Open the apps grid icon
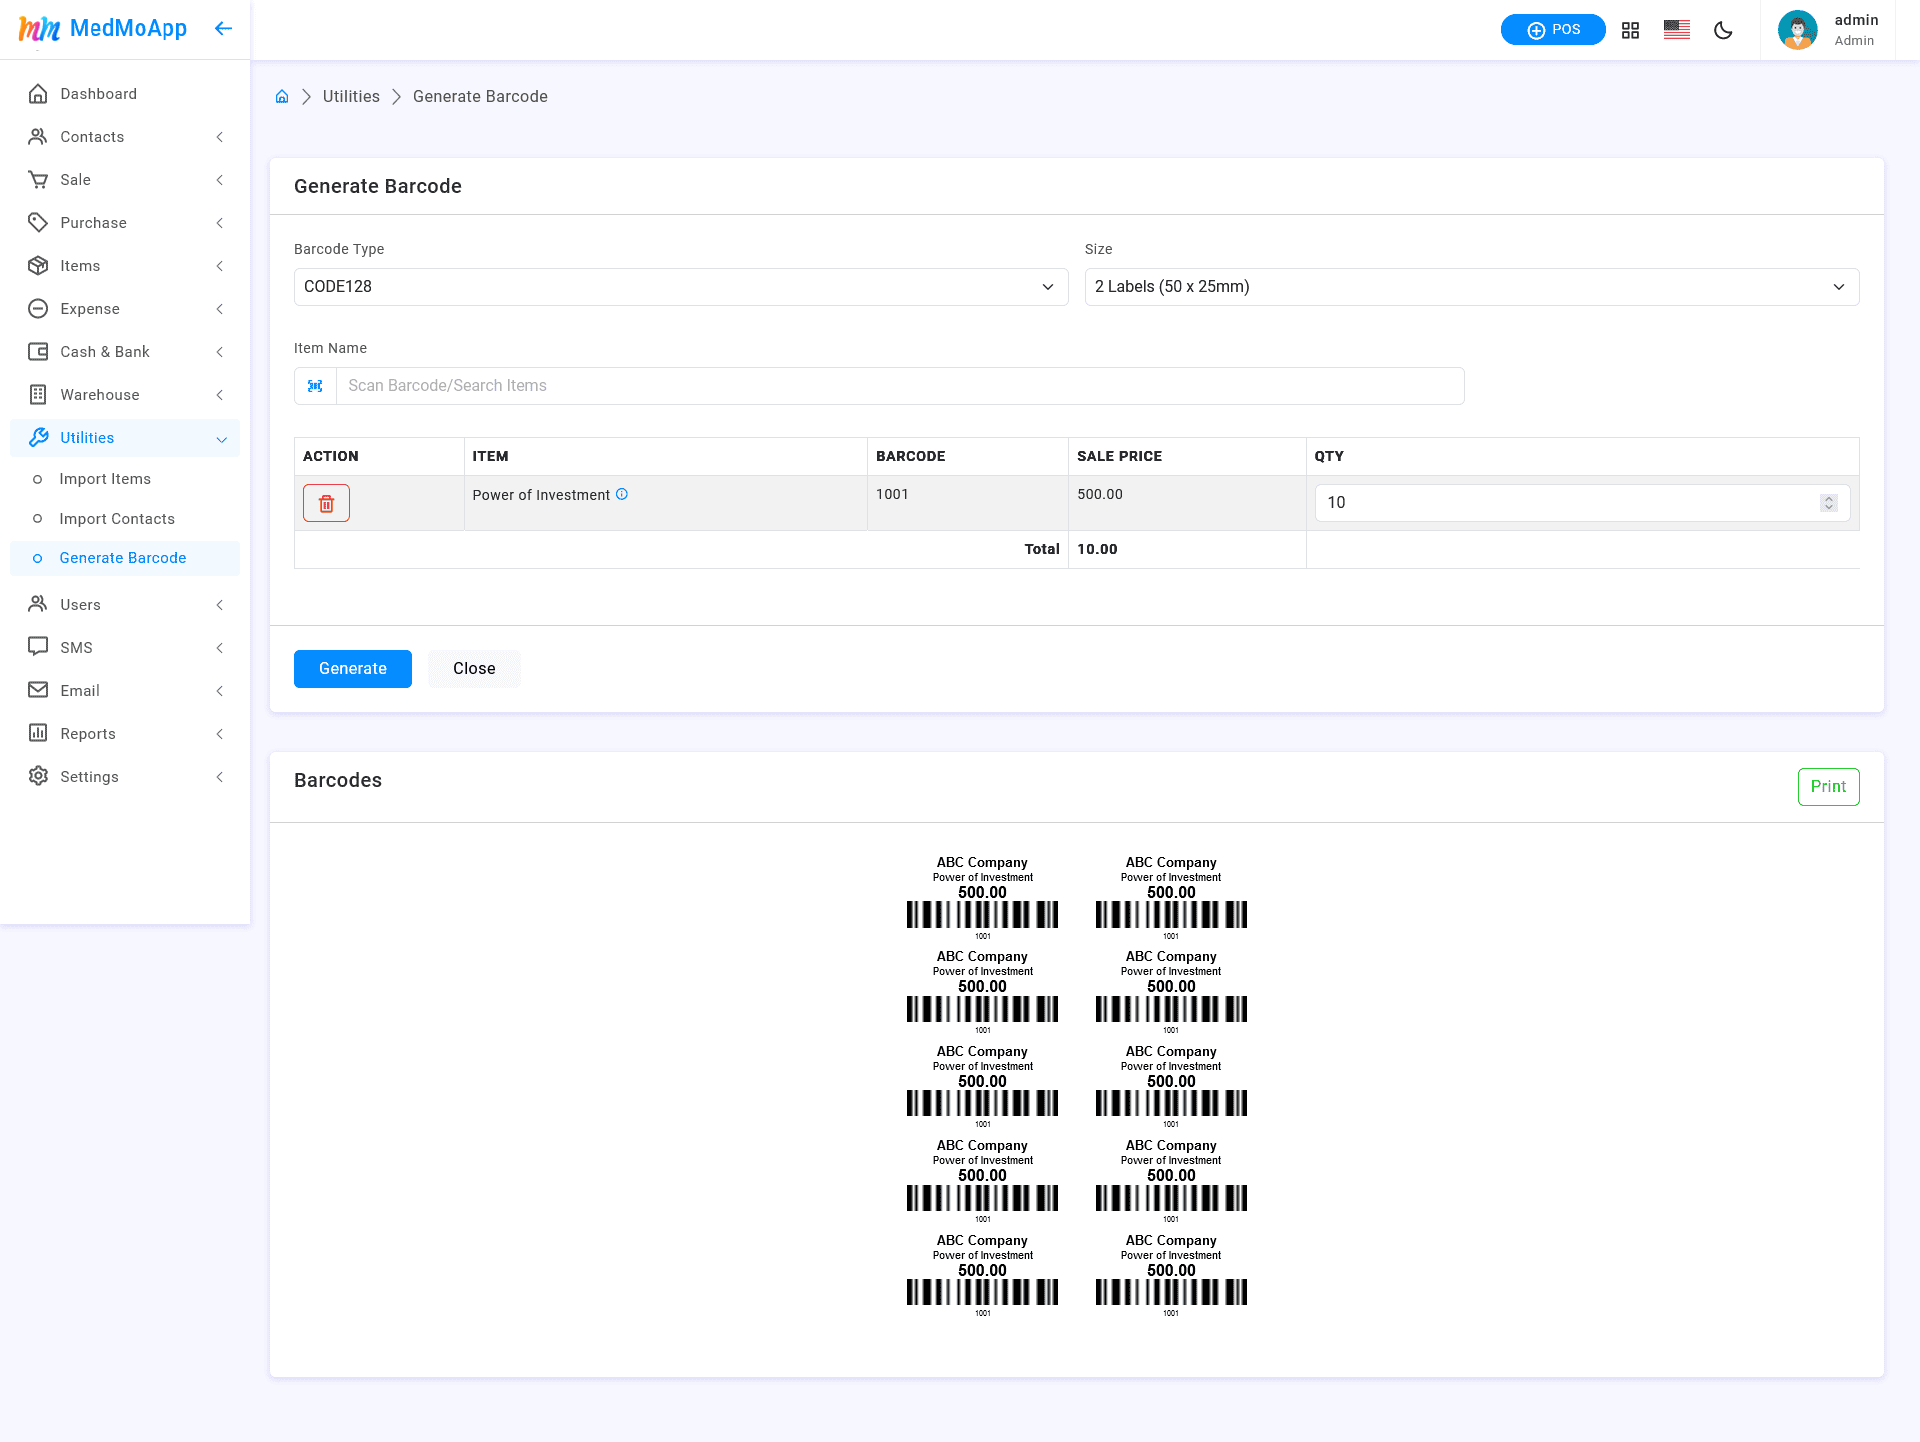The height and width of the screenshot is (1442, 1920). [x=1630, y=30]
